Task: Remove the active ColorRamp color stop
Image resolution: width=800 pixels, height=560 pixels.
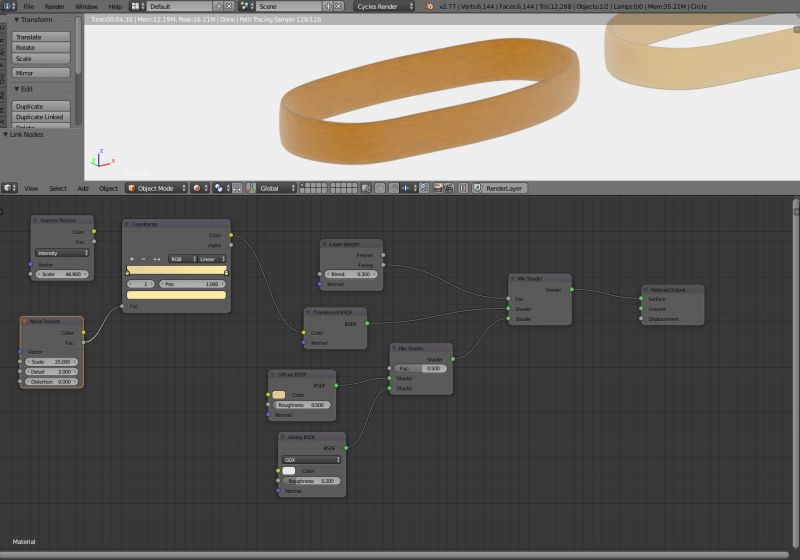Action: (x=143, y=259)
